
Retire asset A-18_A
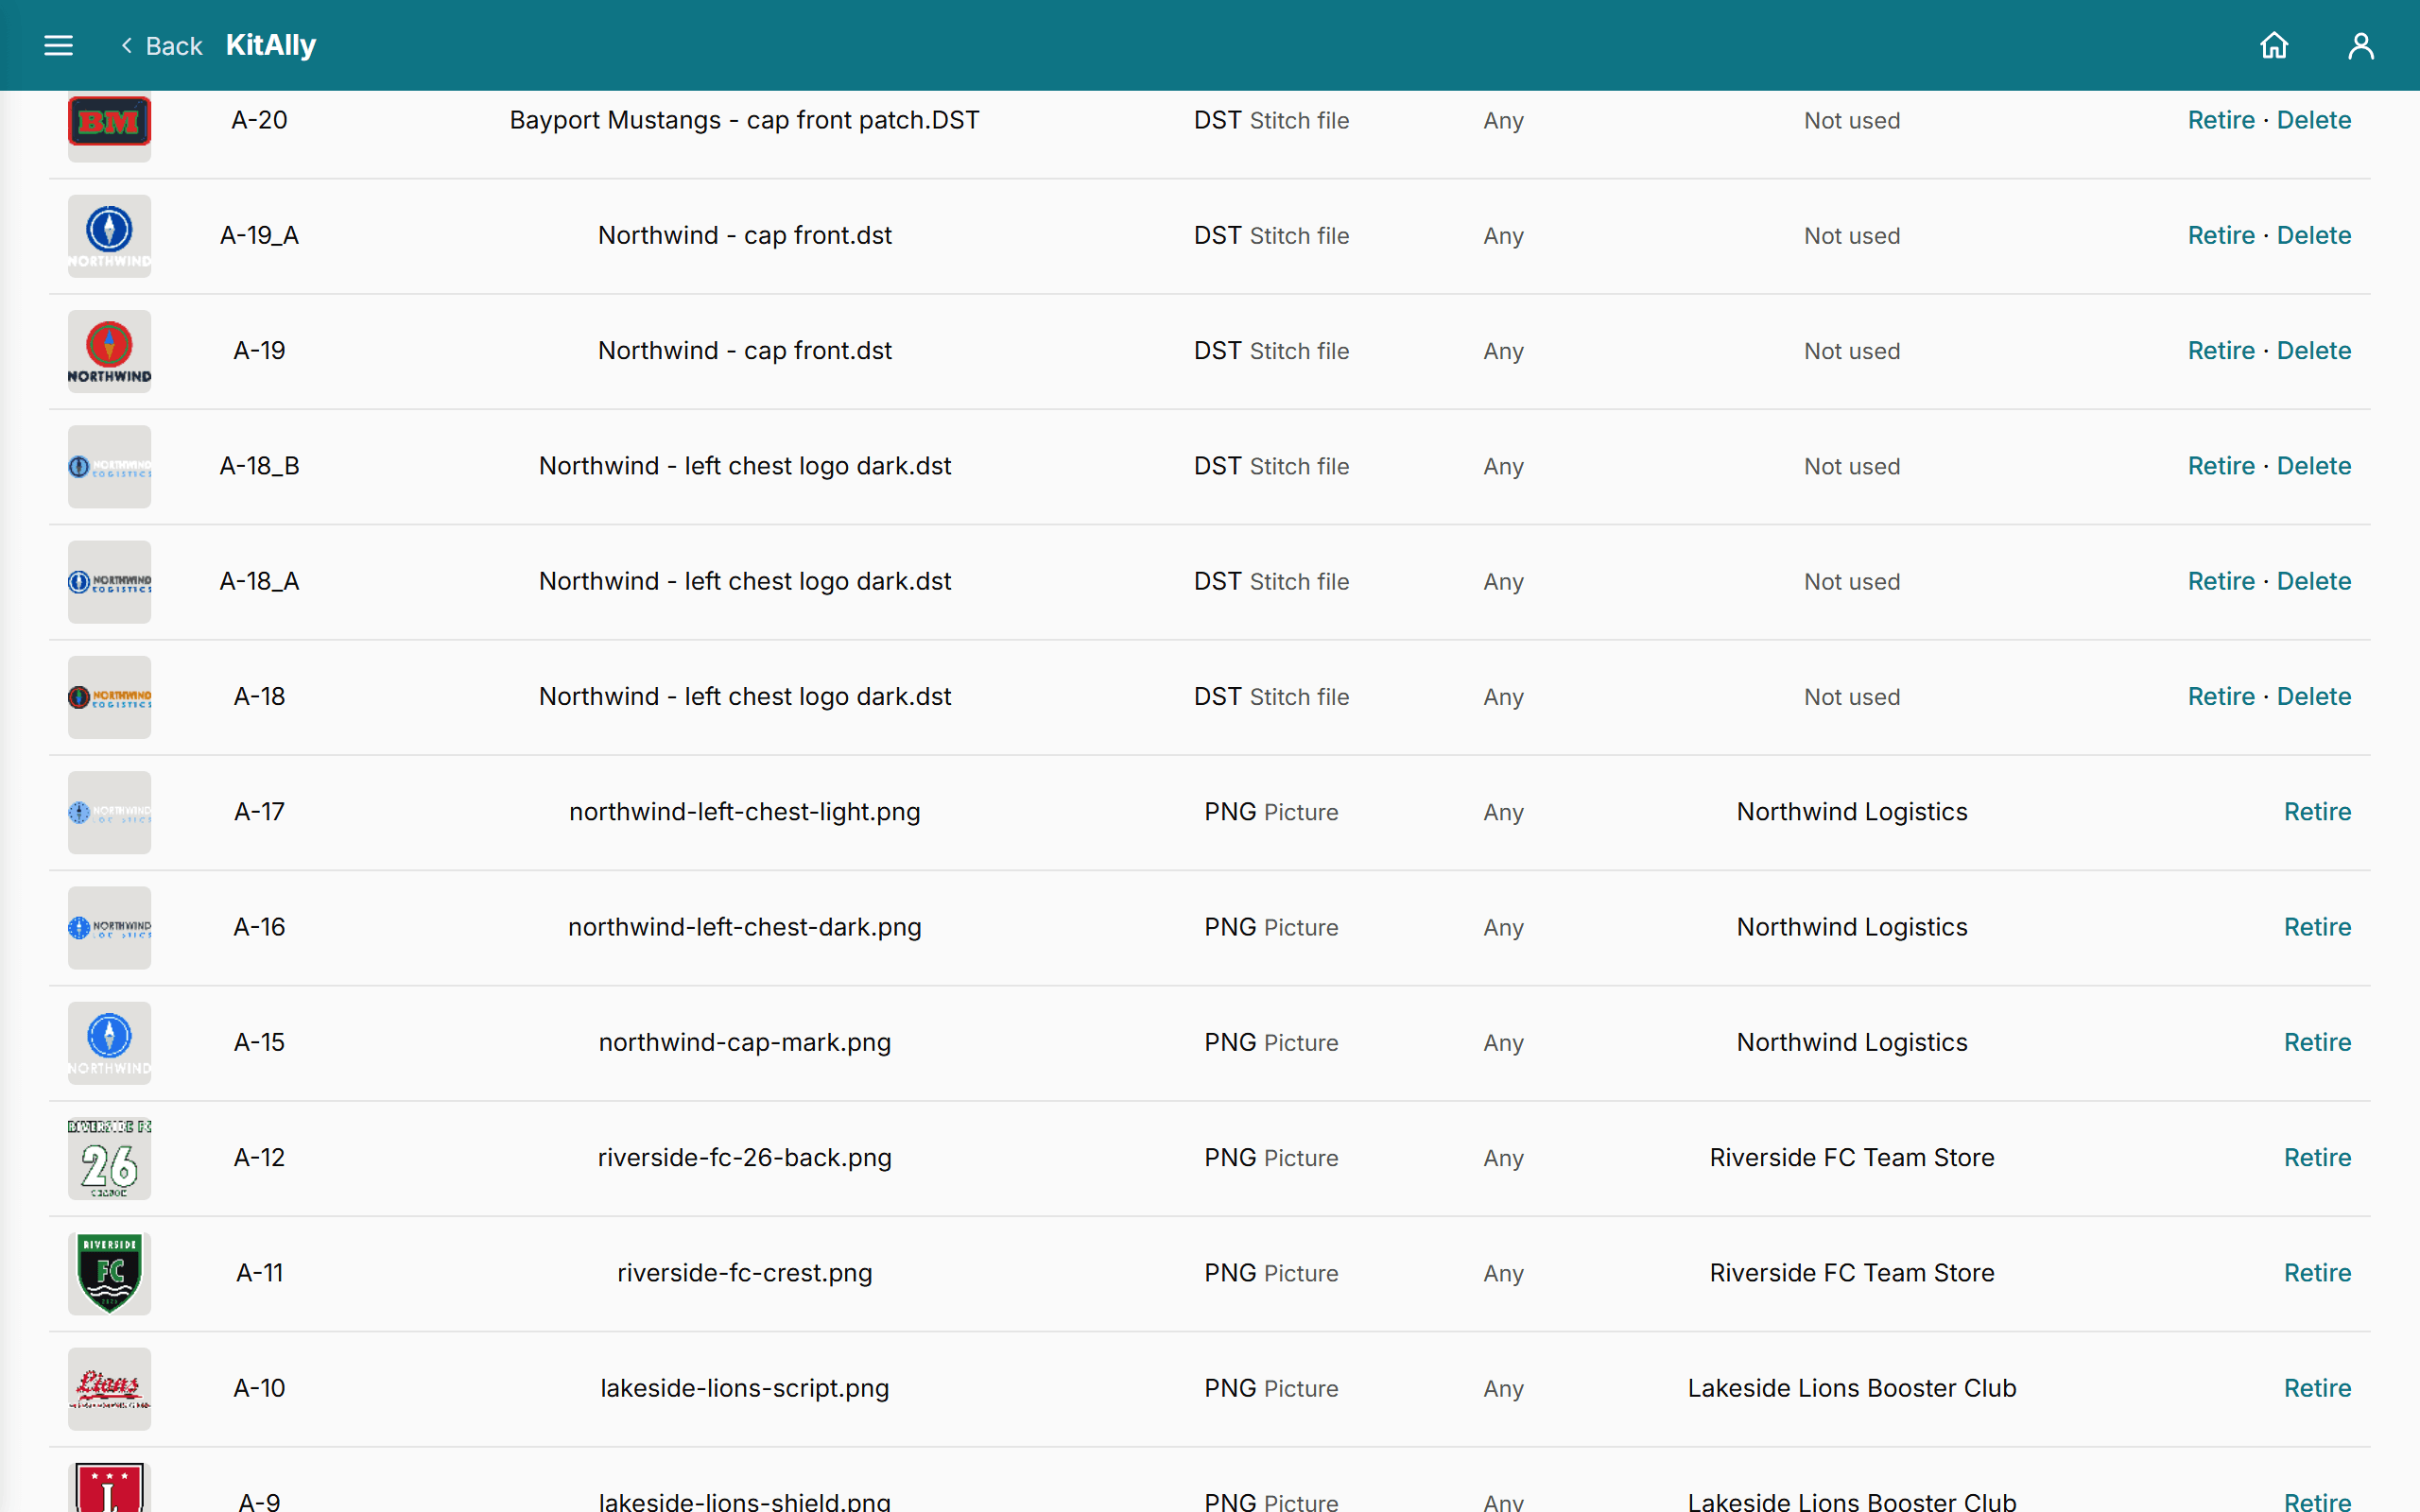2220,581
